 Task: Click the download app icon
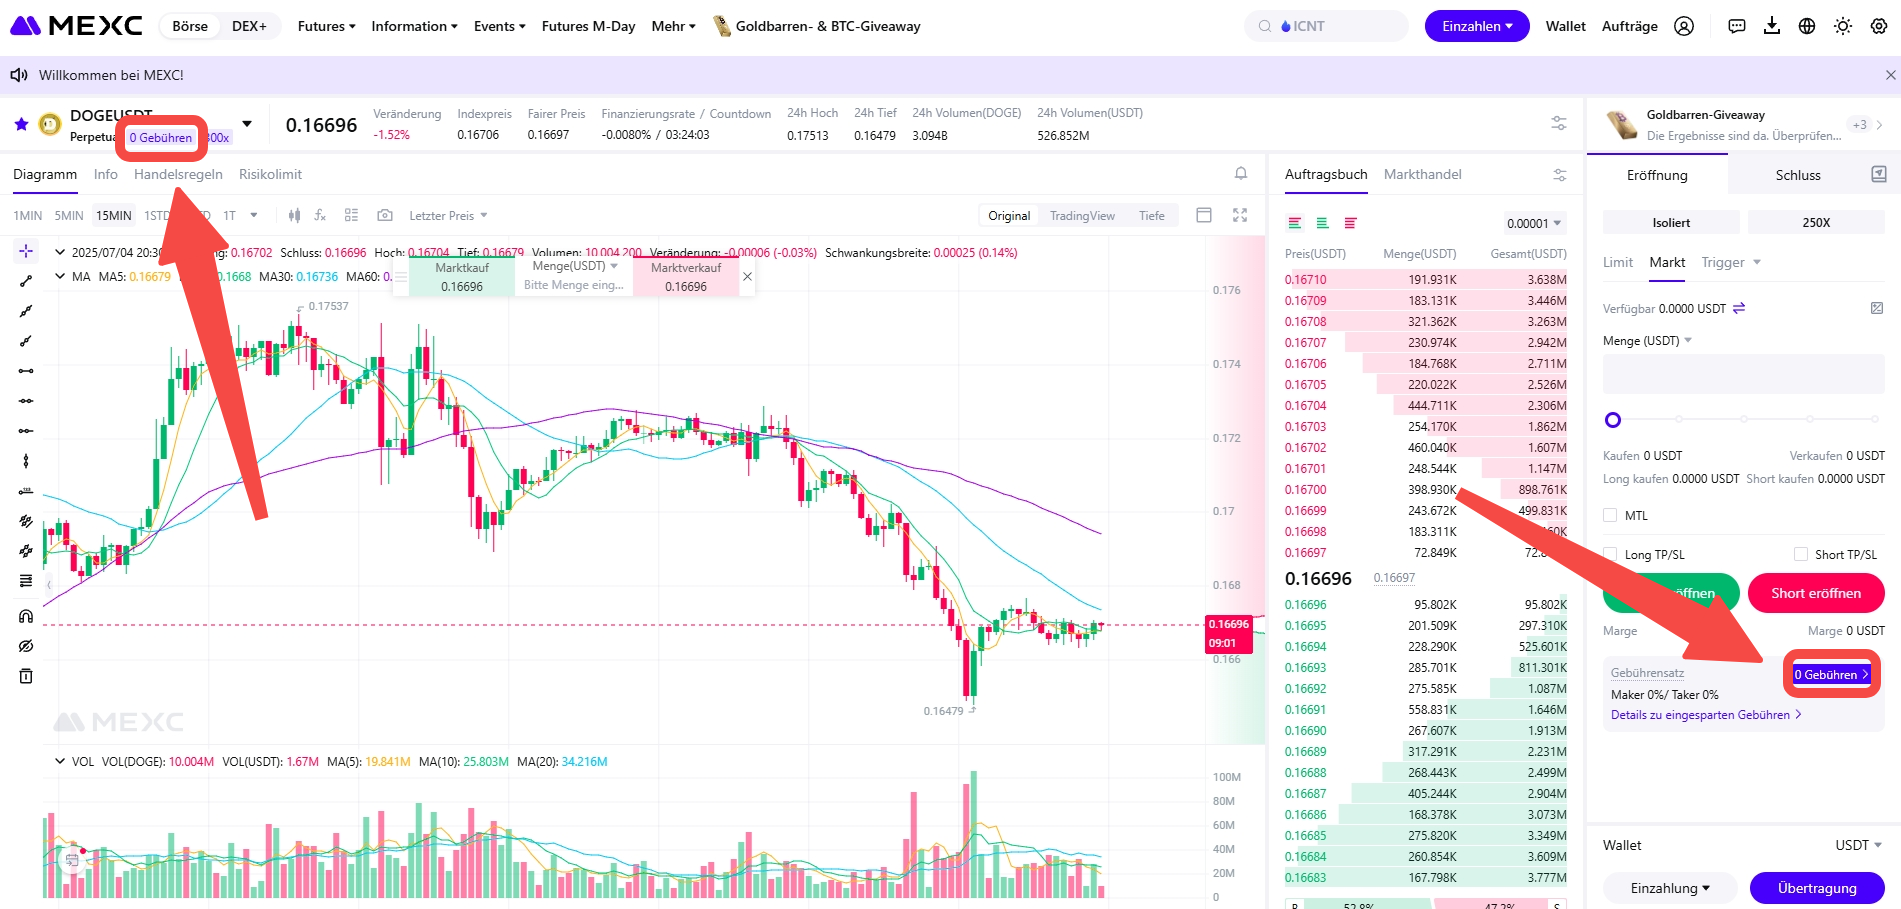pos(1771,26)
